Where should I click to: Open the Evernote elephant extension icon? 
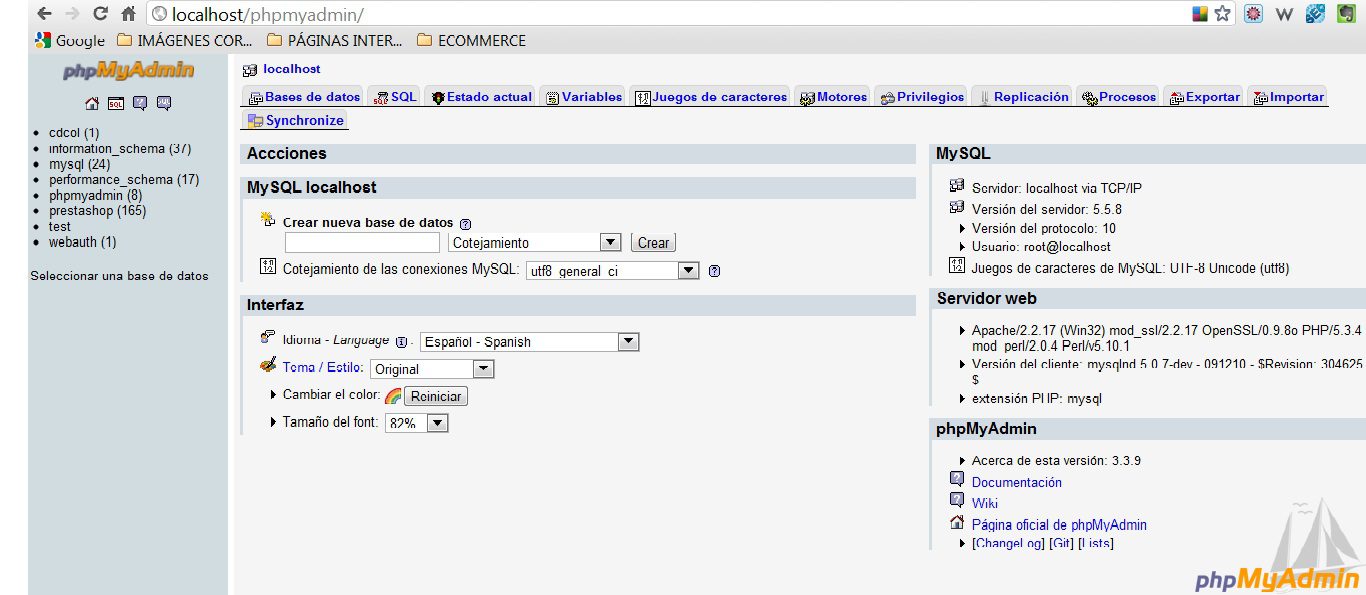pyautogui.click(x=1347, y=14)
